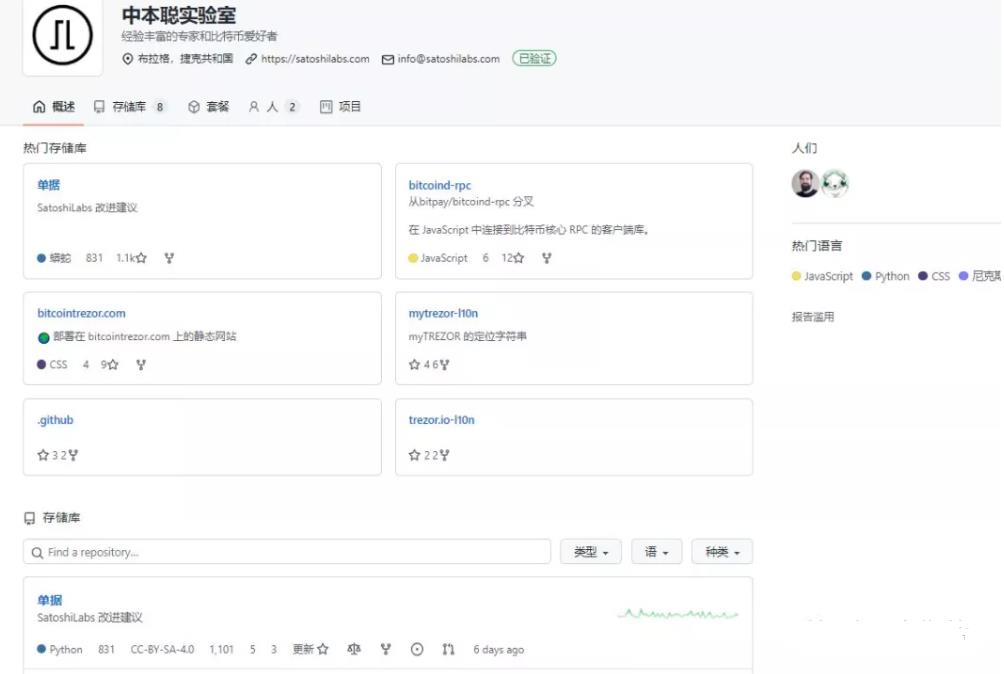This screenshot has height=674, width=1004.
Task: Click the info@satoshilabs.com email link
Action: tap(448, 59)
